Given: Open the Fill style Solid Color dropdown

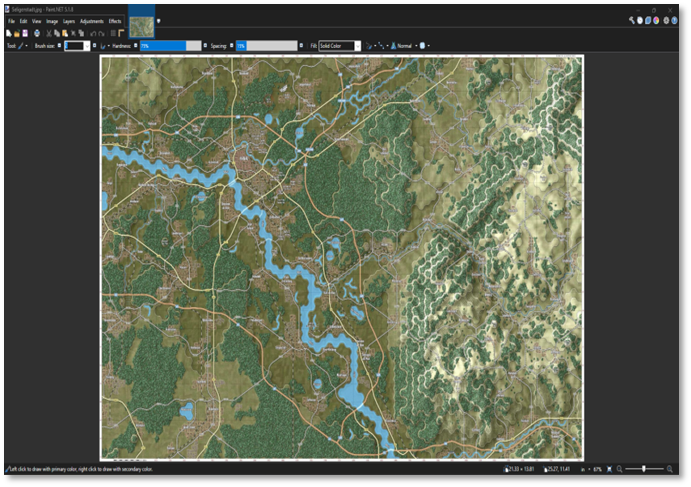Looking at the screenshot, I should click(x=358, y=46).
